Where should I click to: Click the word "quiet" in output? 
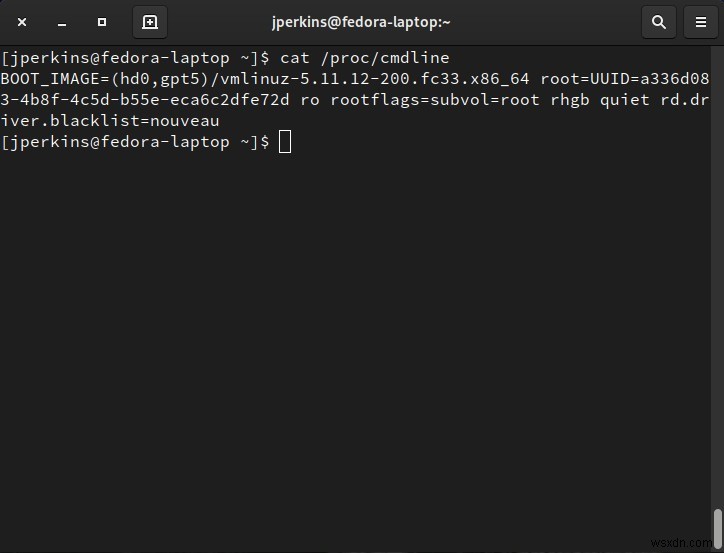tap(625, 100)
